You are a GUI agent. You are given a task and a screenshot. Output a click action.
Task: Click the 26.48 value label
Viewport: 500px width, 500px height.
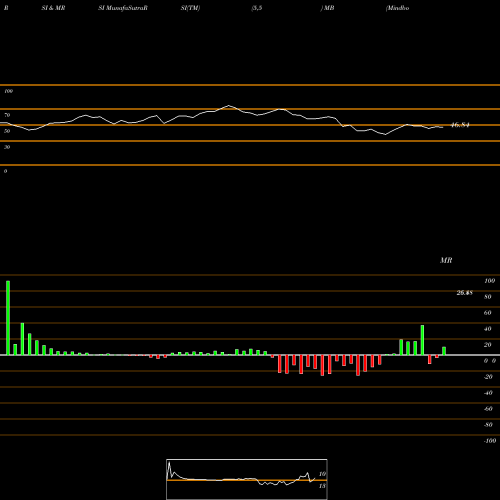tap(464, 293)
